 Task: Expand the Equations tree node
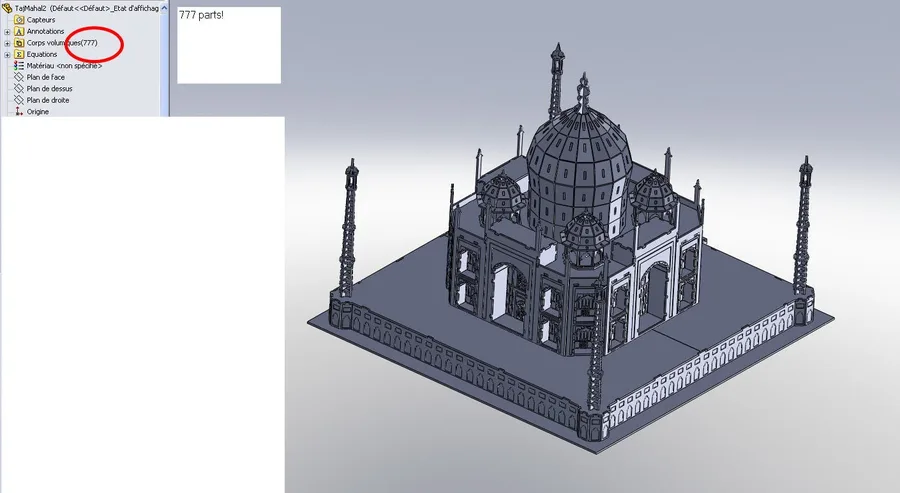(x=7, y=55)
